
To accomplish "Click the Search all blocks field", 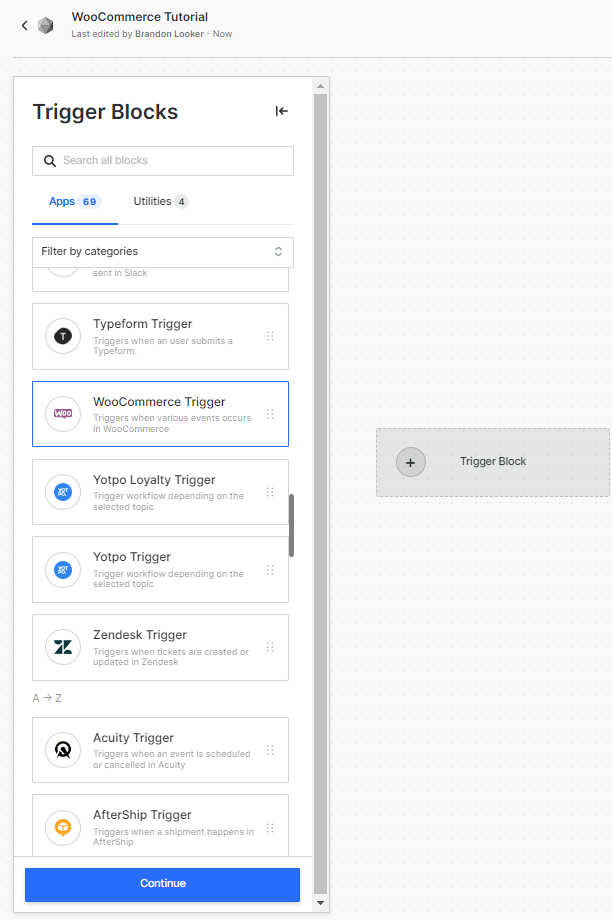I will (163, 161).
